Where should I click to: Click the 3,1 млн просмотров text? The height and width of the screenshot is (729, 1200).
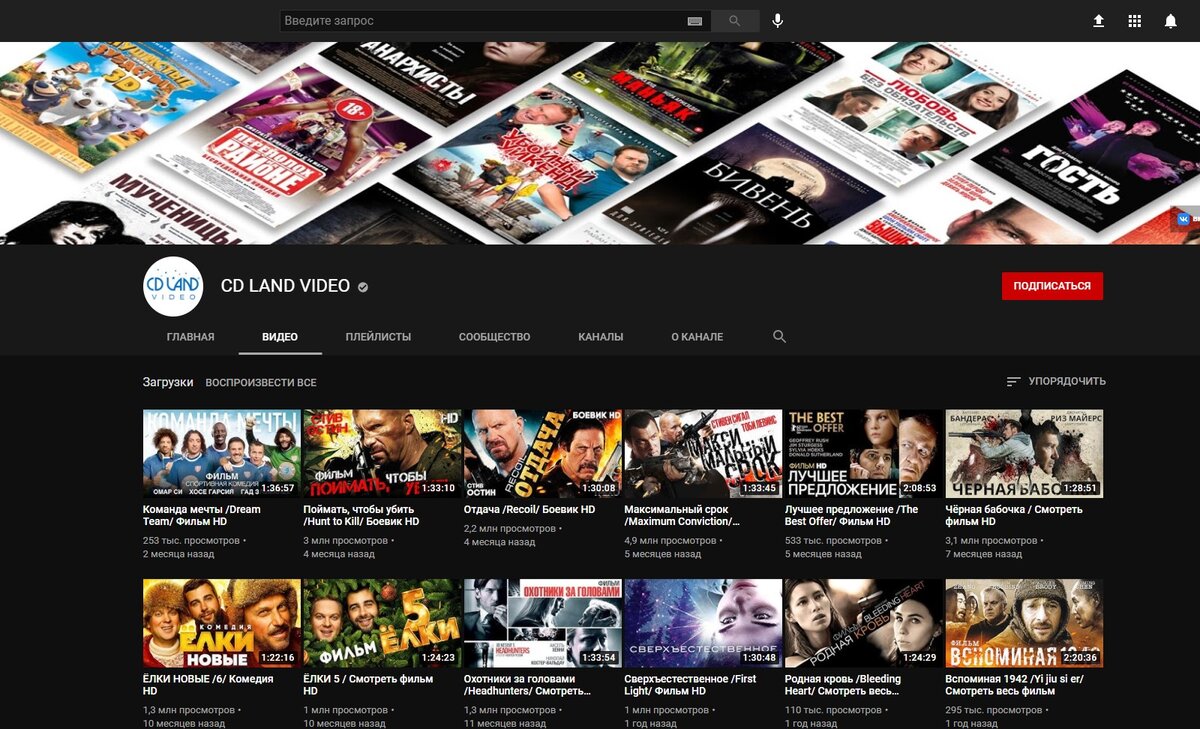click(990, 540)
